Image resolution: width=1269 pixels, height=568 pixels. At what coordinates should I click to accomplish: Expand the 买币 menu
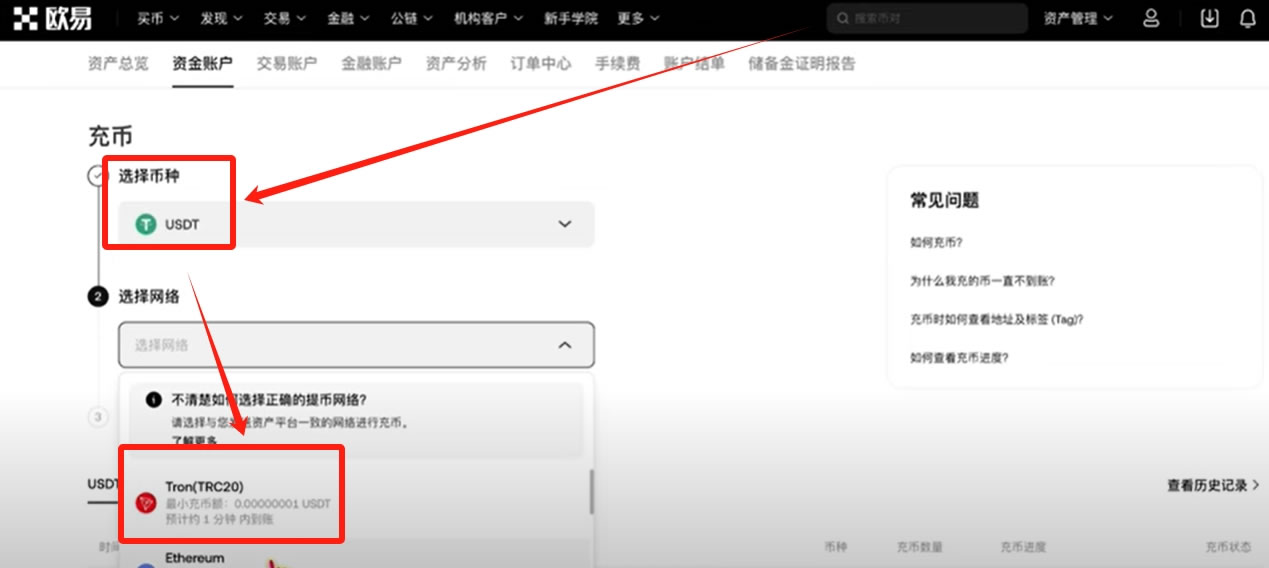[x=158, y=18]
